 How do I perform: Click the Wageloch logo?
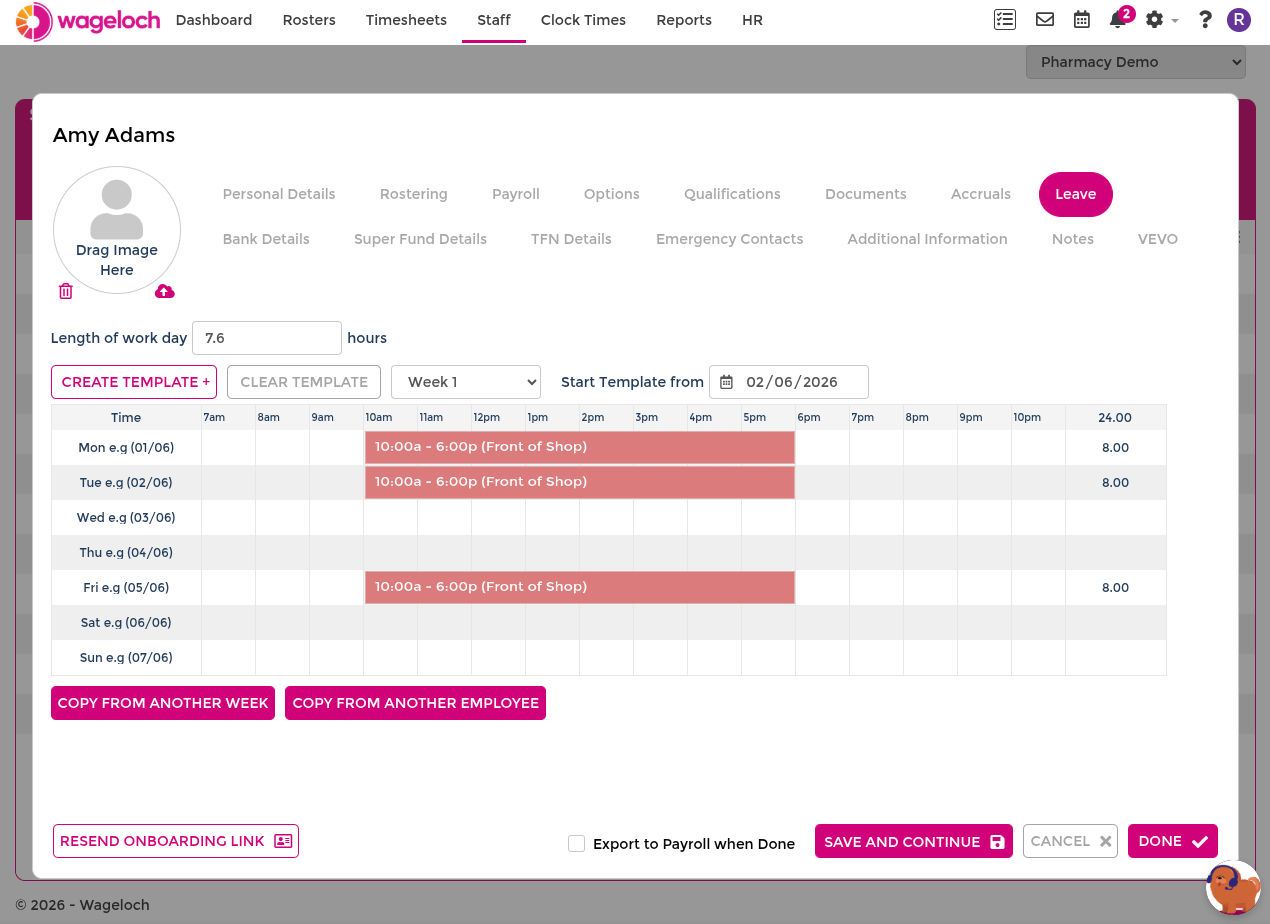88,21
